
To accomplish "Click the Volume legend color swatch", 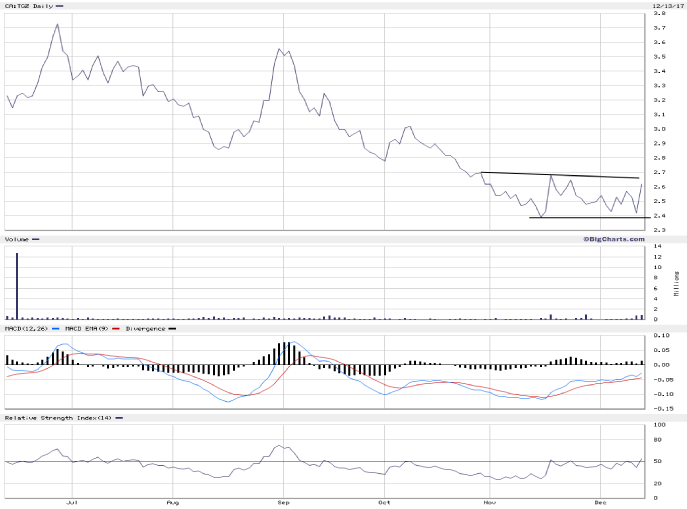I will (x=36, y=239).
